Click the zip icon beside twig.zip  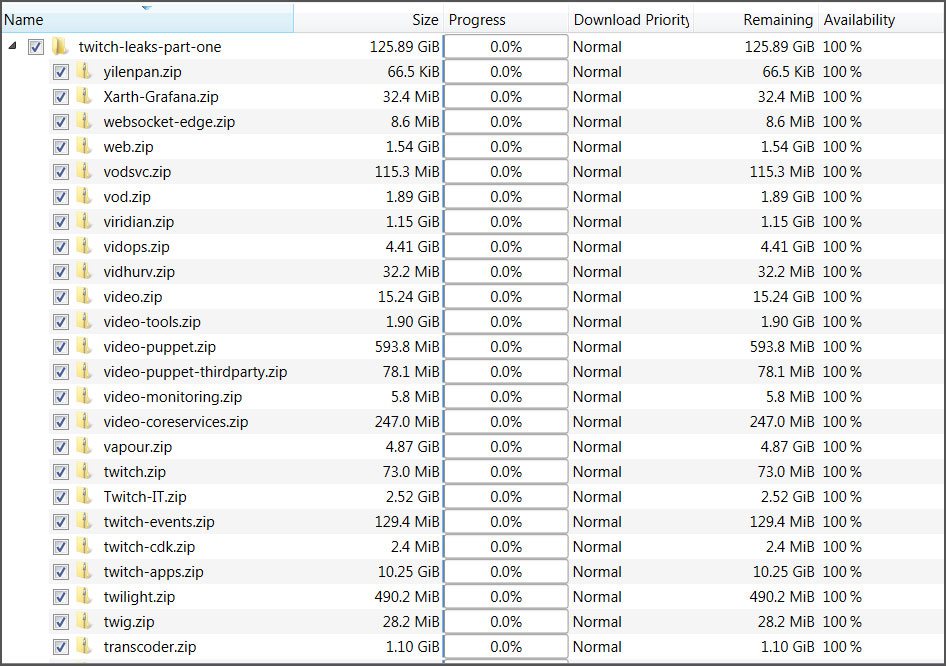click(84, 621)
